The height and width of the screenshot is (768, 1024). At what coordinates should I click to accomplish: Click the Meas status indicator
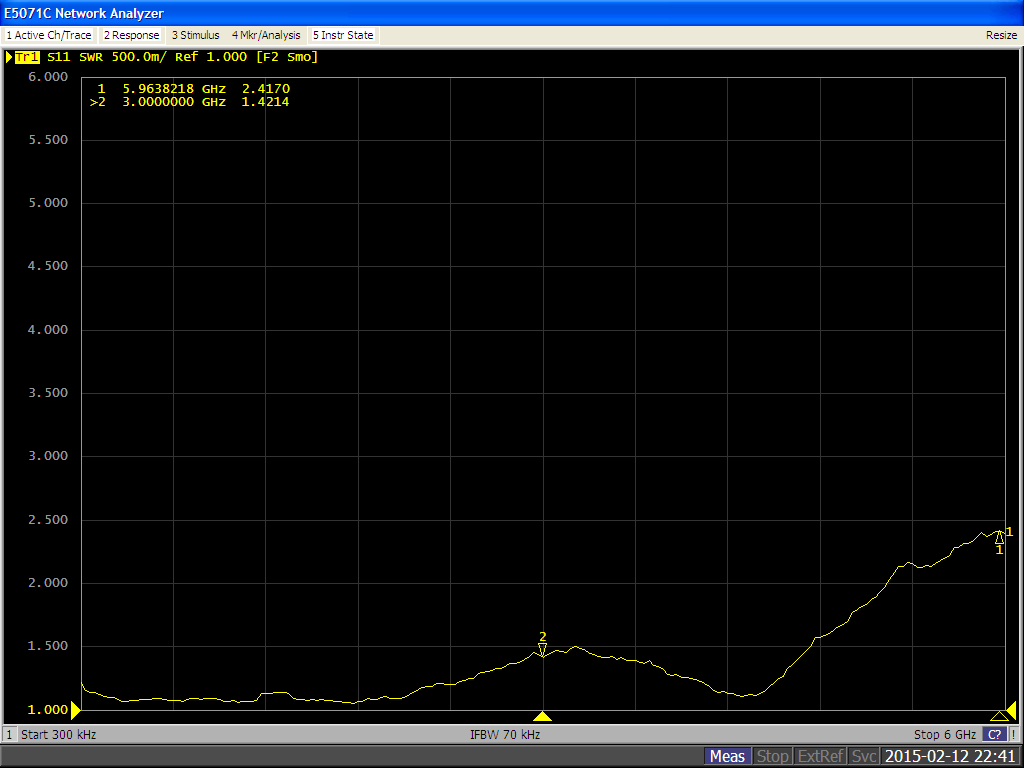click(726, 756)
